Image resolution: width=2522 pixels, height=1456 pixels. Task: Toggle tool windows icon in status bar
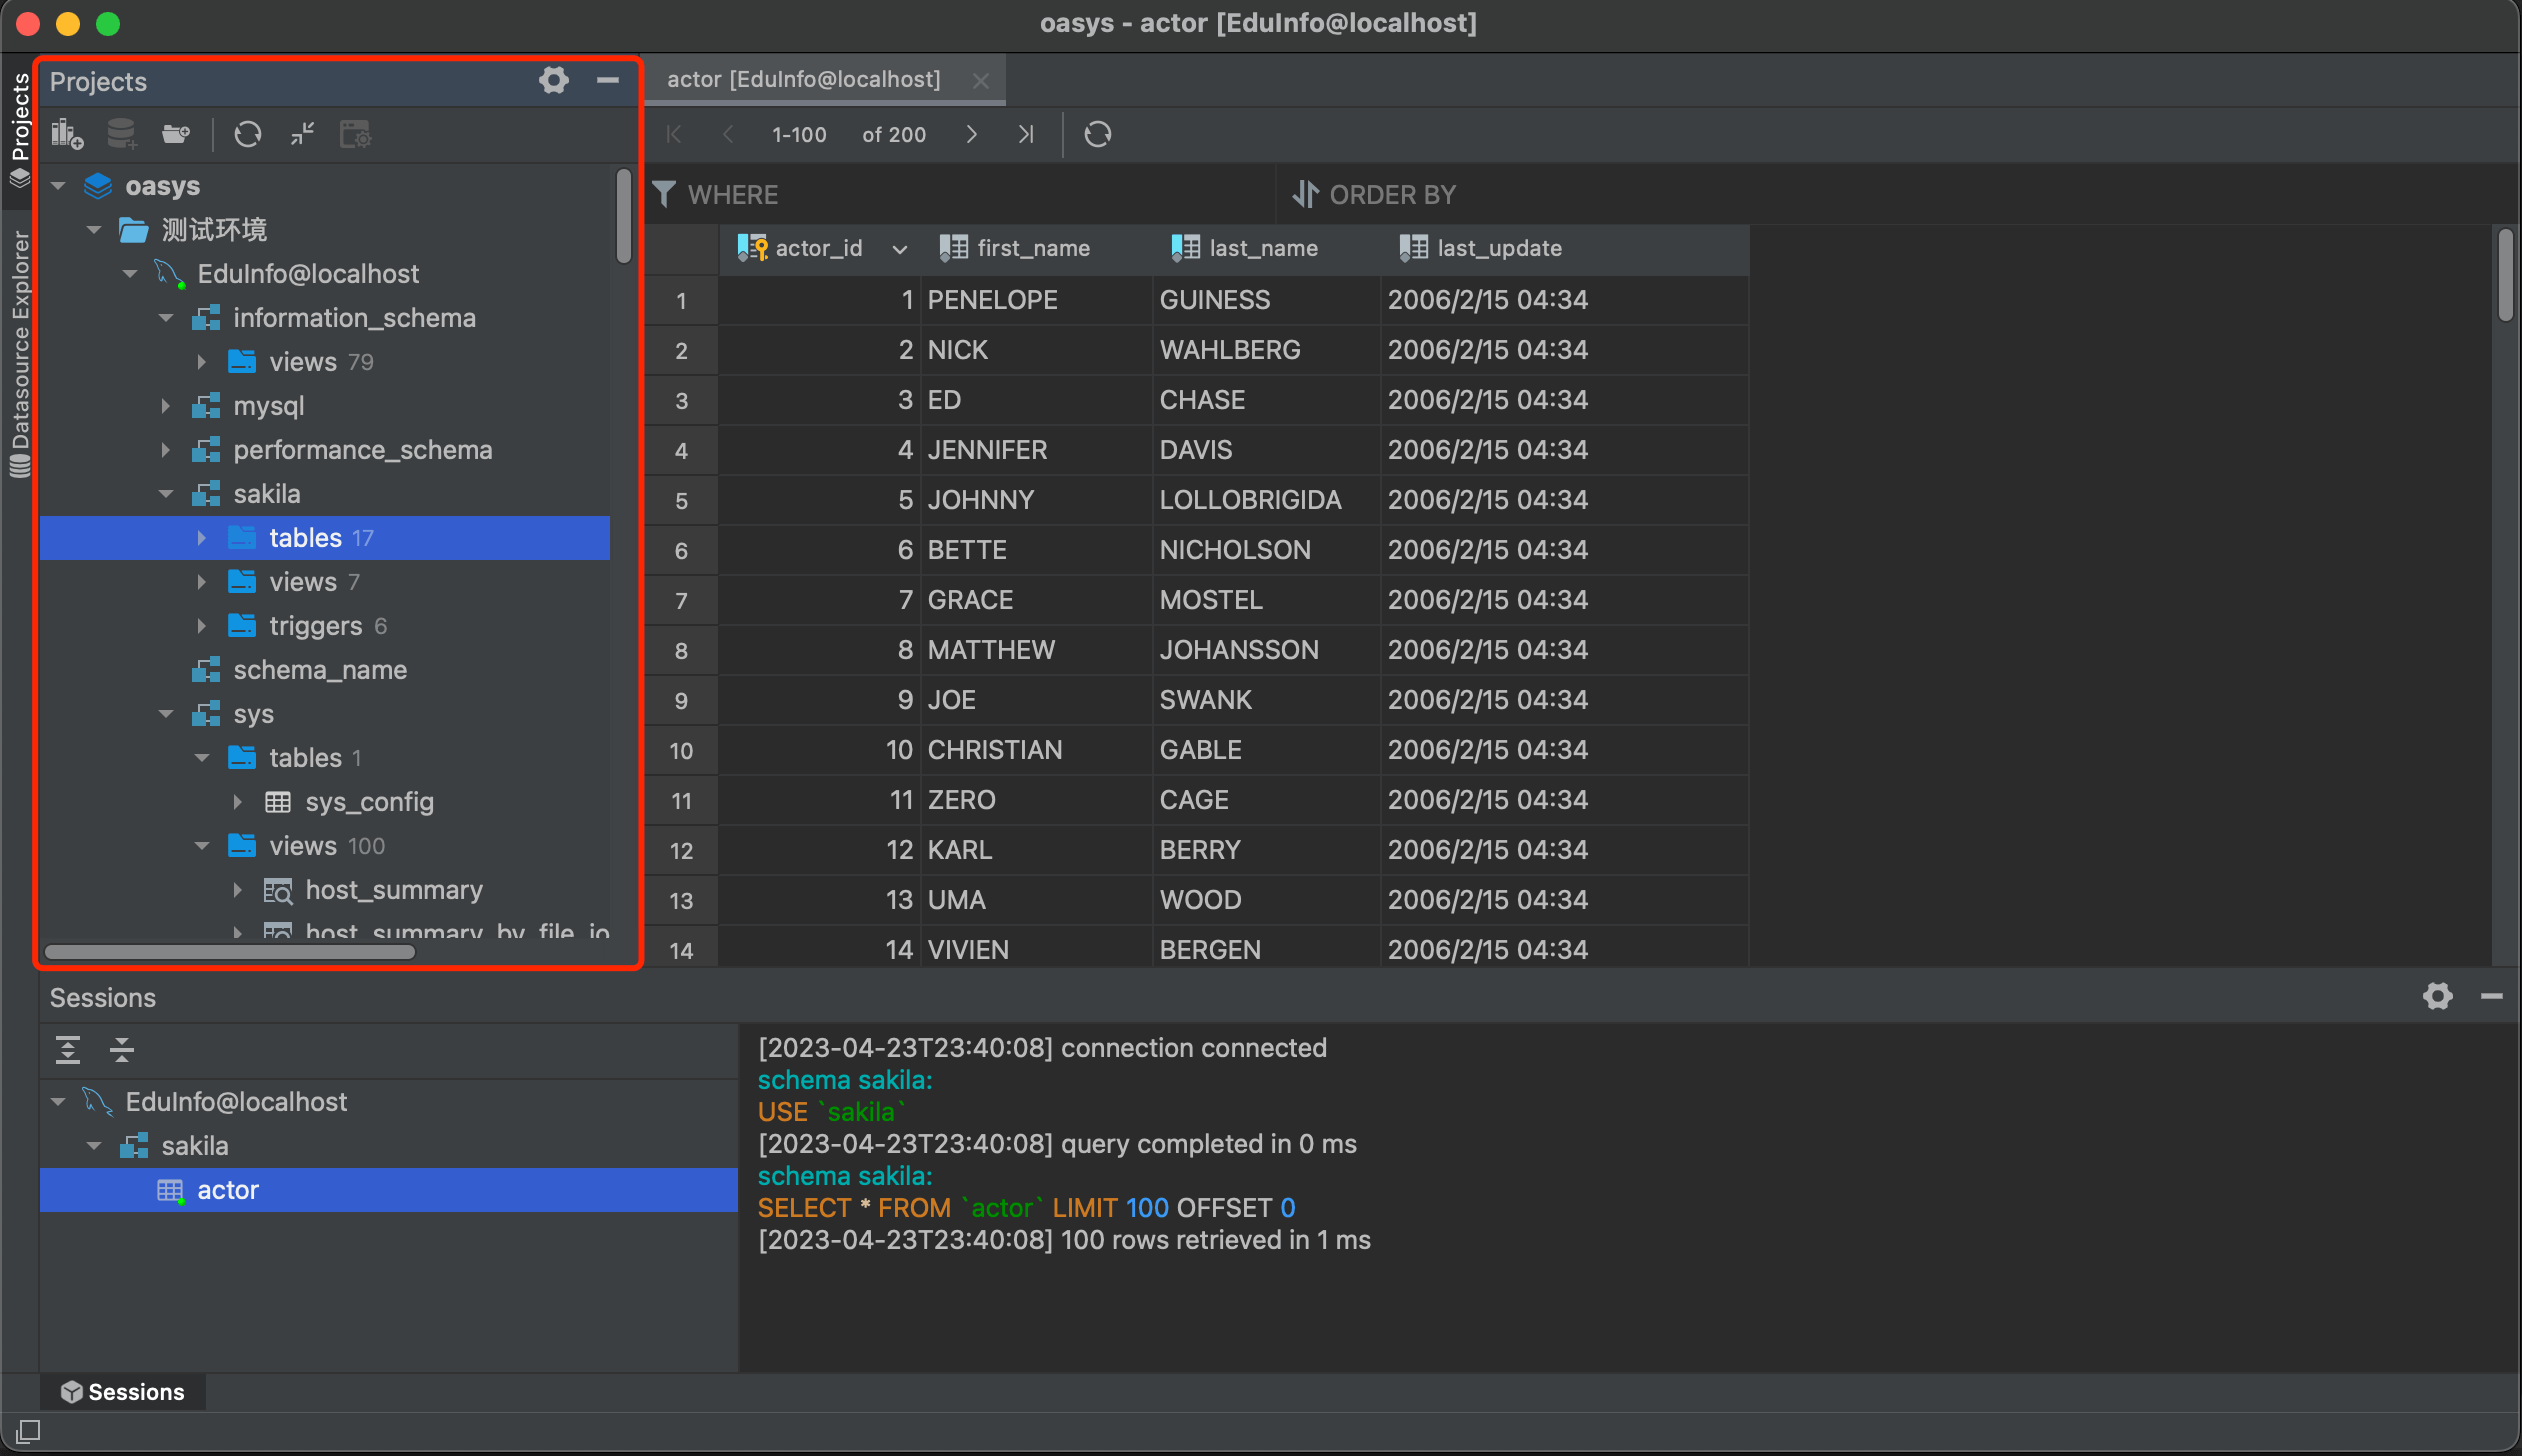(x=28, y=1431)
